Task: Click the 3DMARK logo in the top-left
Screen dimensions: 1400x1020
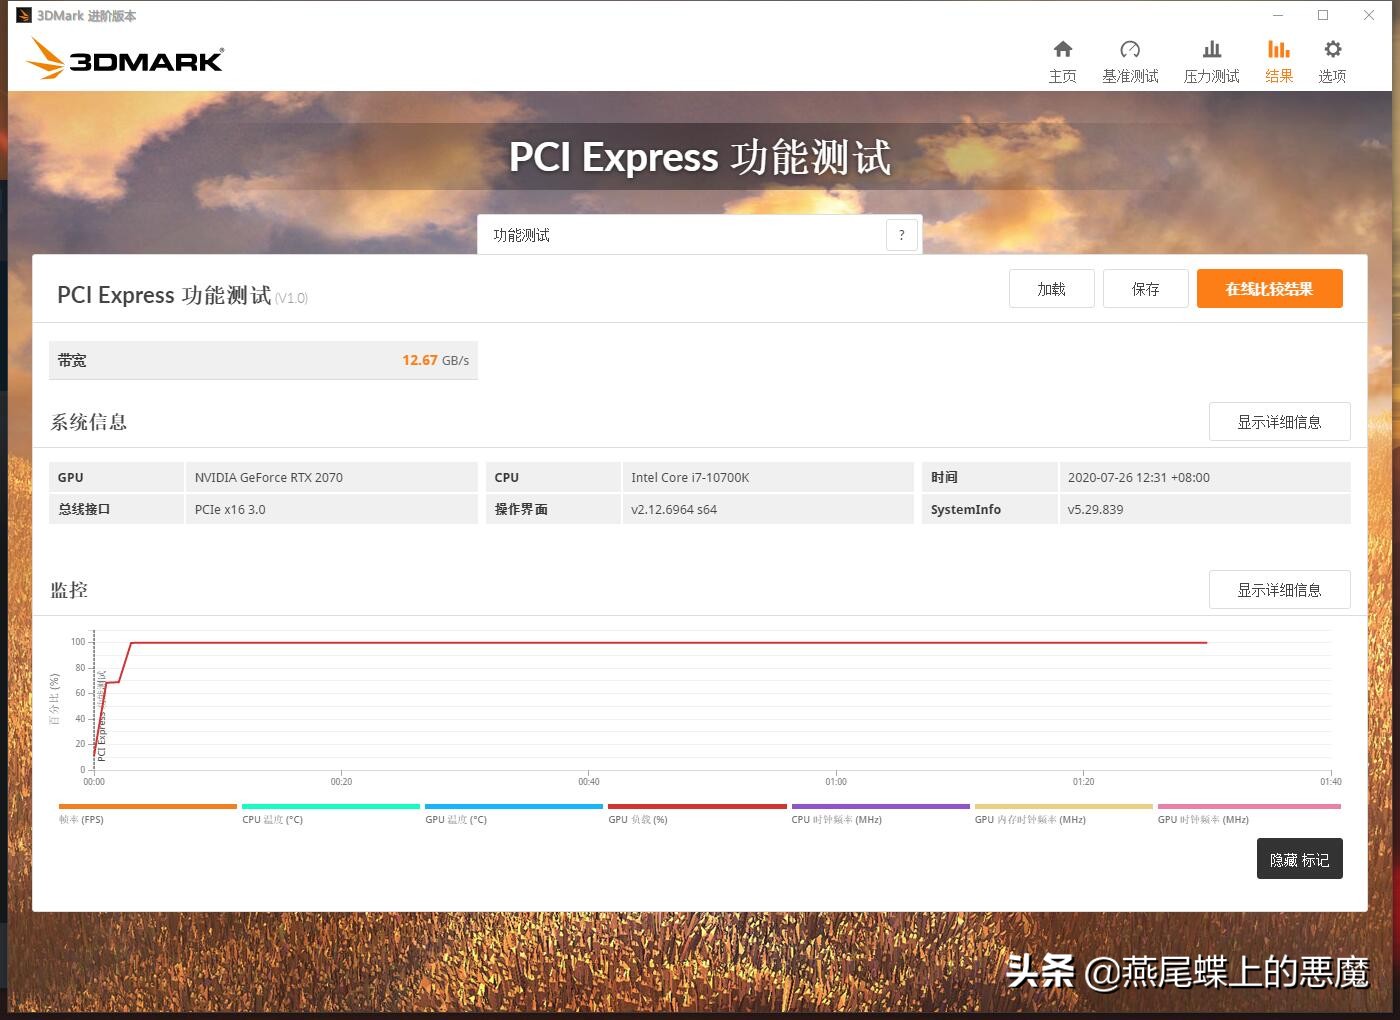Action: (x=124, y=59)
